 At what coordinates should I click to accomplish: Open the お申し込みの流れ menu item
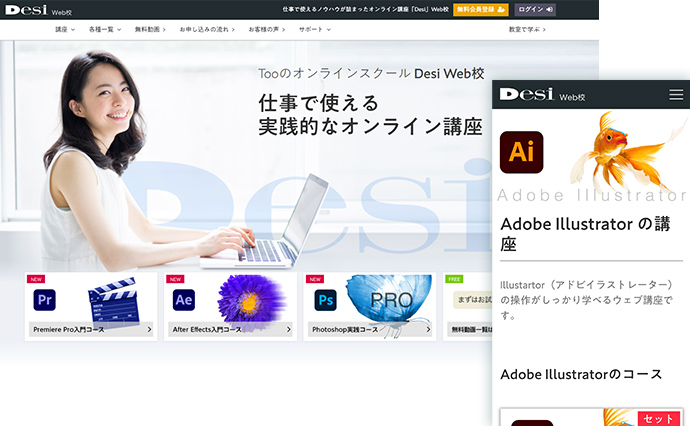[x=207, y=29]
